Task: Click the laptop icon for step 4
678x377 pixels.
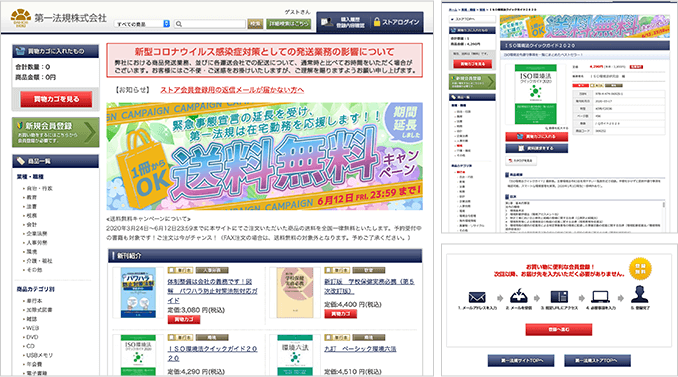Action: tap(601, 297)
